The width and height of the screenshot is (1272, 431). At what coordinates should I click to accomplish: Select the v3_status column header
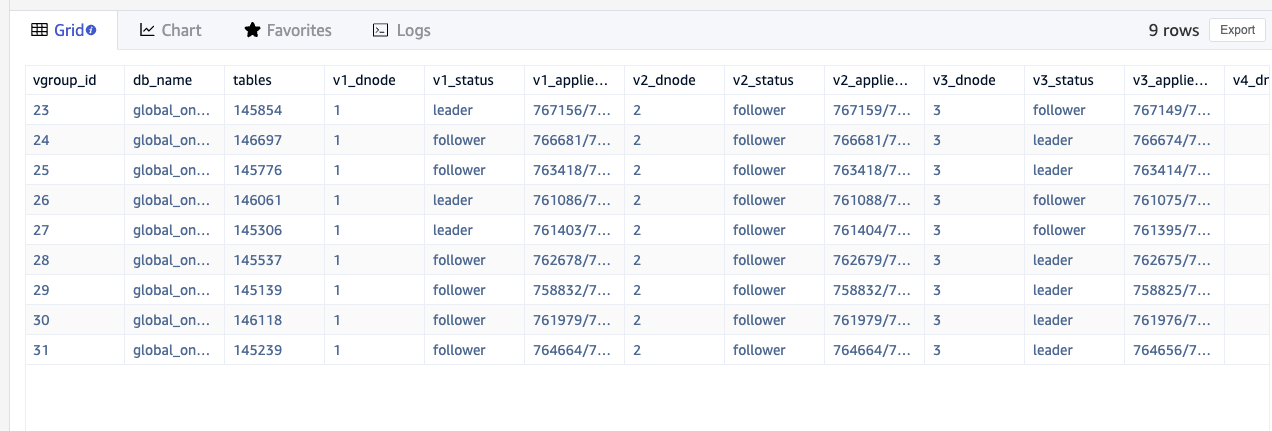click(1063, 80)
